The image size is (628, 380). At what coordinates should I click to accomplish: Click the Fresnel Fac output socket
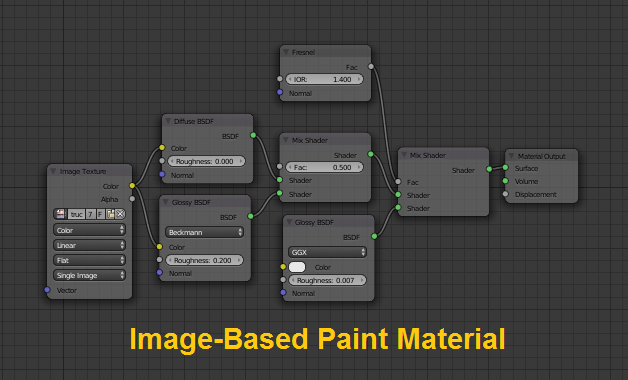click(x=371, y=66)
